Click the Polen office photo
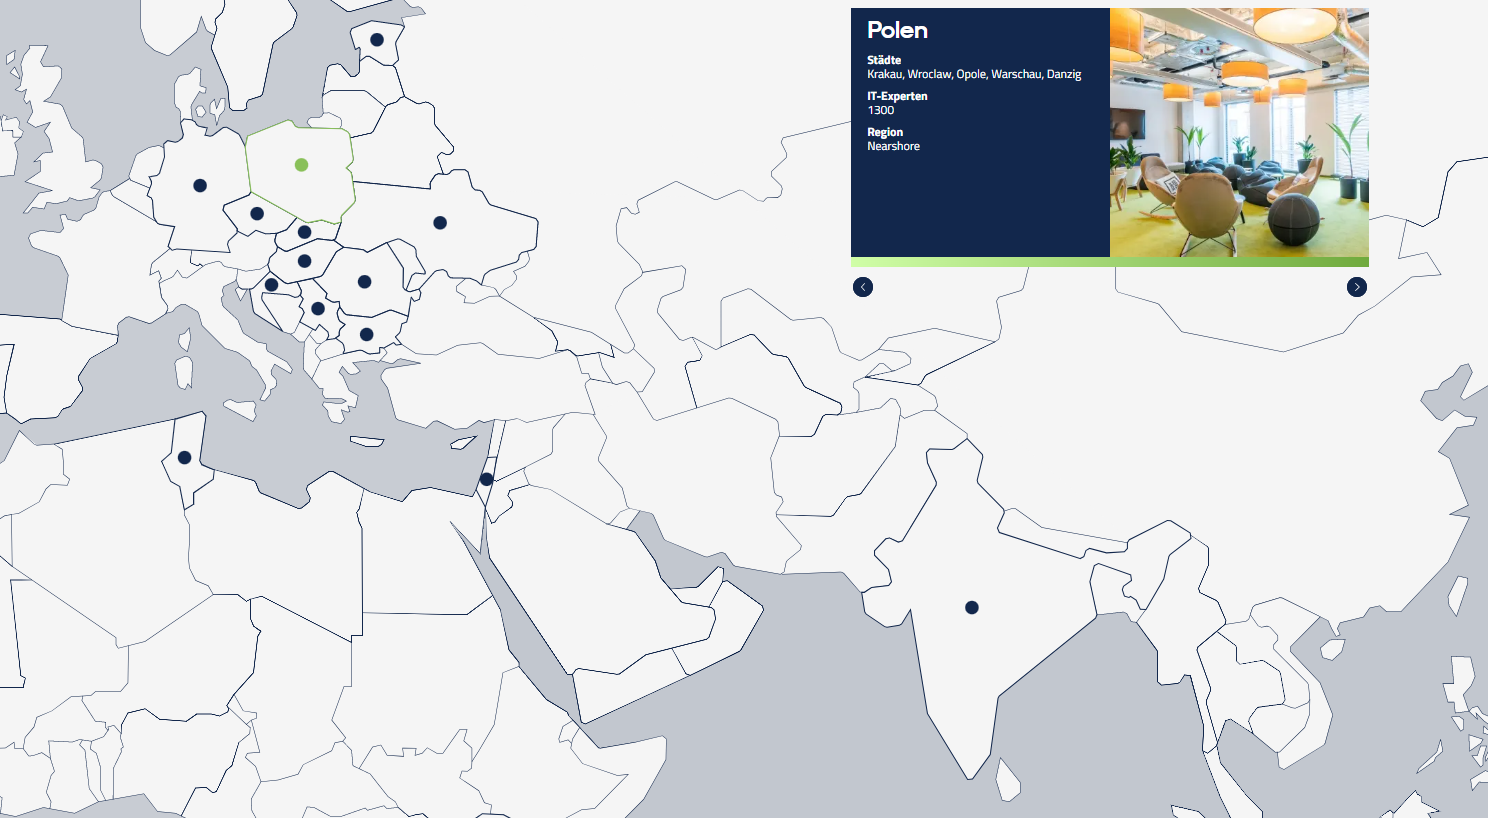1488x818 pixels. tap(1238, 133)
